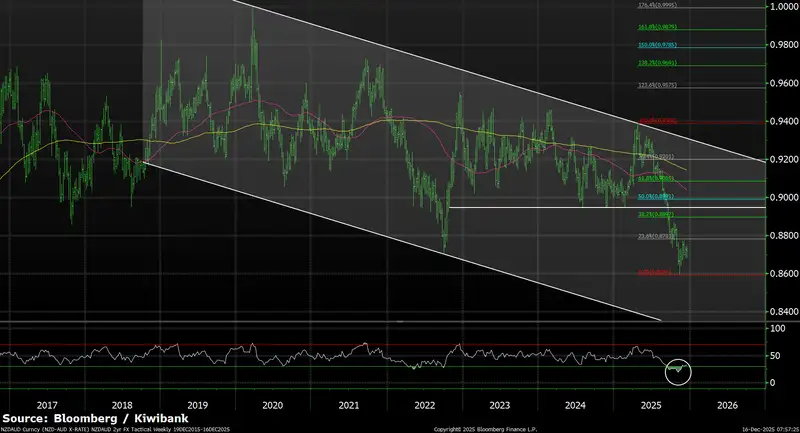Click the 2026 year label on time axis
800x433 pixels.
pyautogui.click(x=726, y=405)
